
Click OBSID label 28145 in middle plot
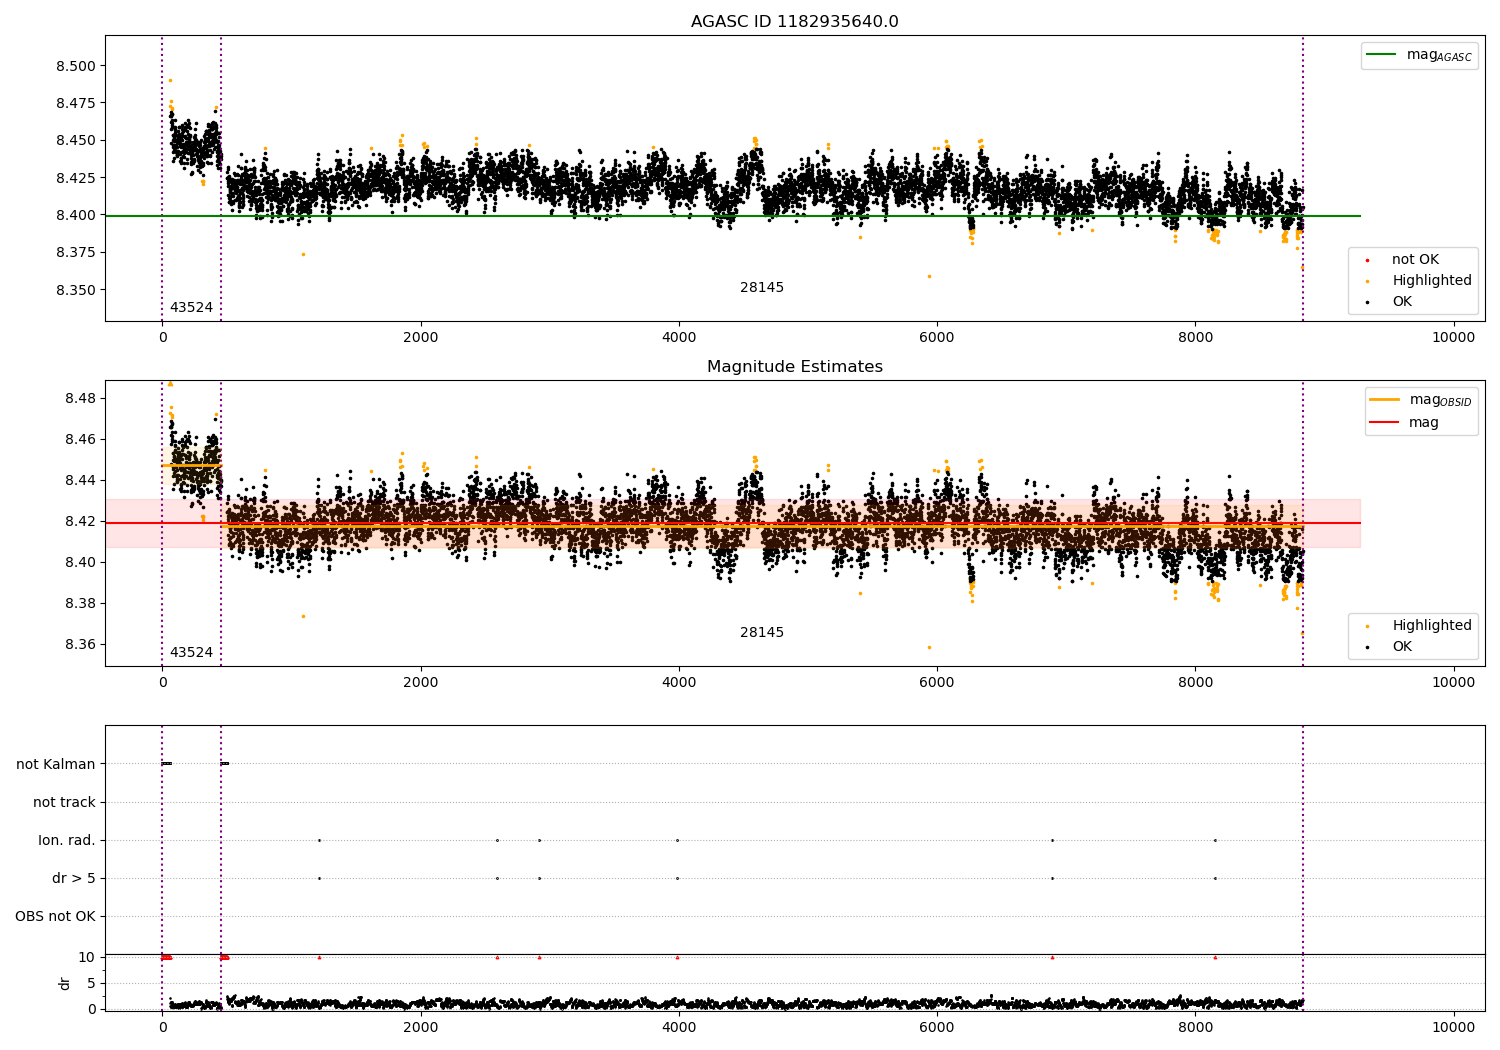click(762, 632)
